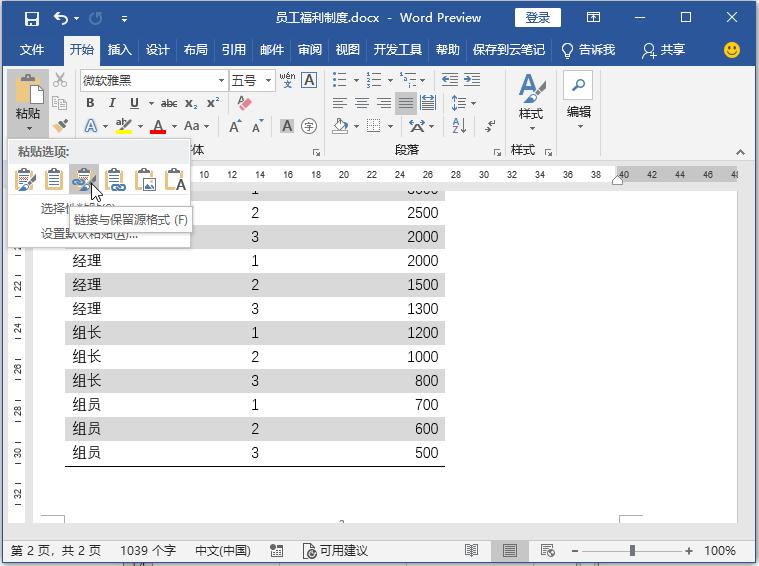Viewport: 759px width, 566px height.
Task: Justify paragraph text
Action: (x=406, y=103)
